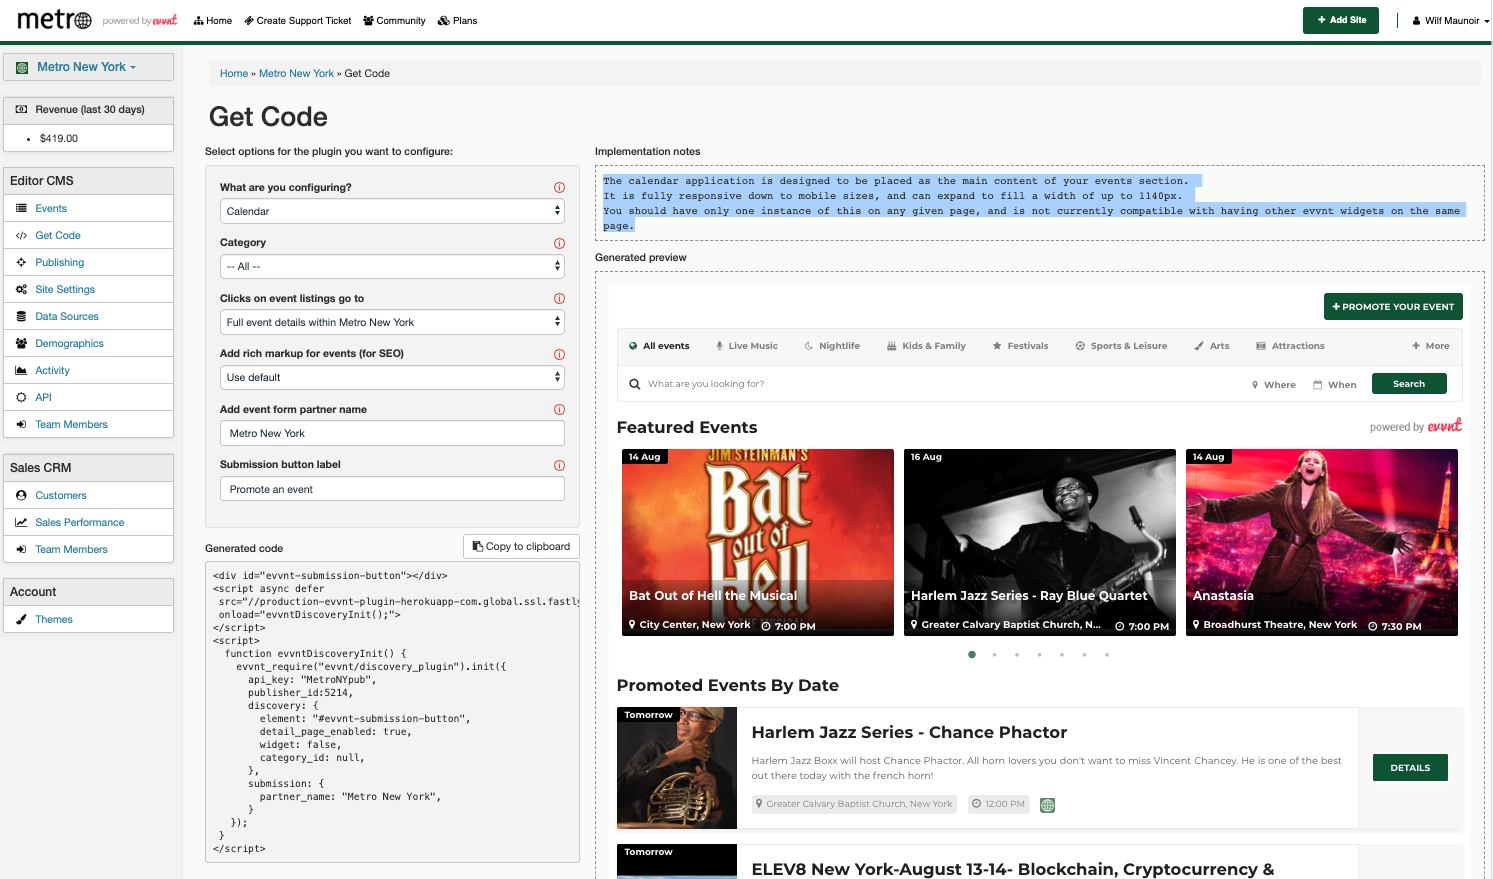Expand More categories in the preview tabs

pos(1430,346)
